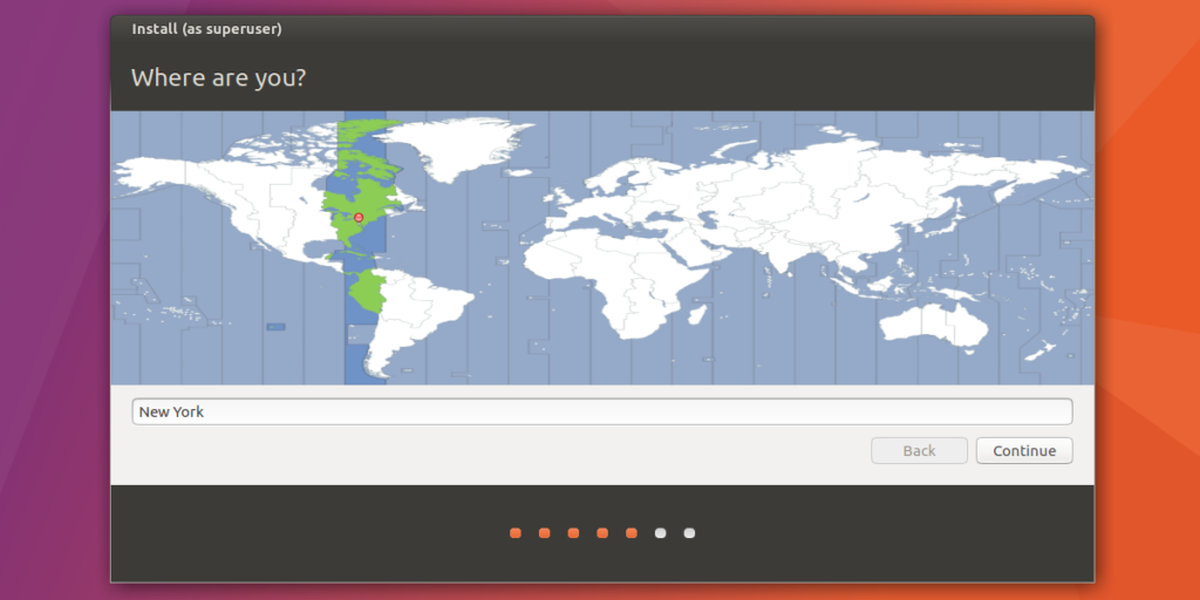Viewport: 1200px width, 600px height.
Task: Focus the New York location text field
Action: click(x=602, y=412)
